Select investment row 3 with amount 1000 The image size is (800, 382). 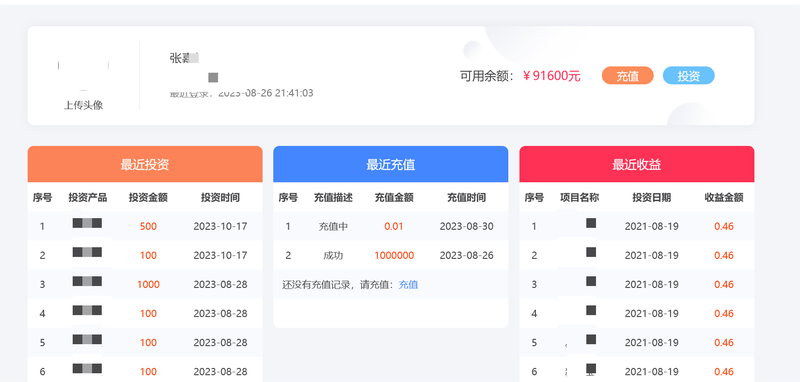[145, 284]
